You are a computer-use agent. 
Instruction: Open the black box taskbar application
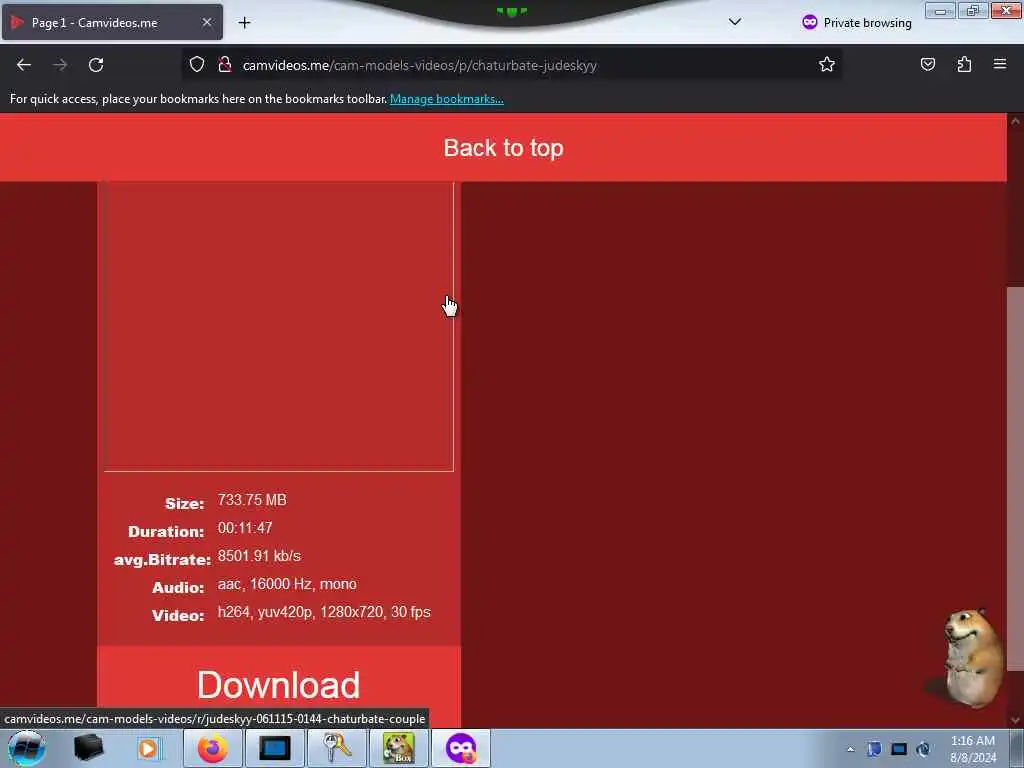tap(89, 748)
